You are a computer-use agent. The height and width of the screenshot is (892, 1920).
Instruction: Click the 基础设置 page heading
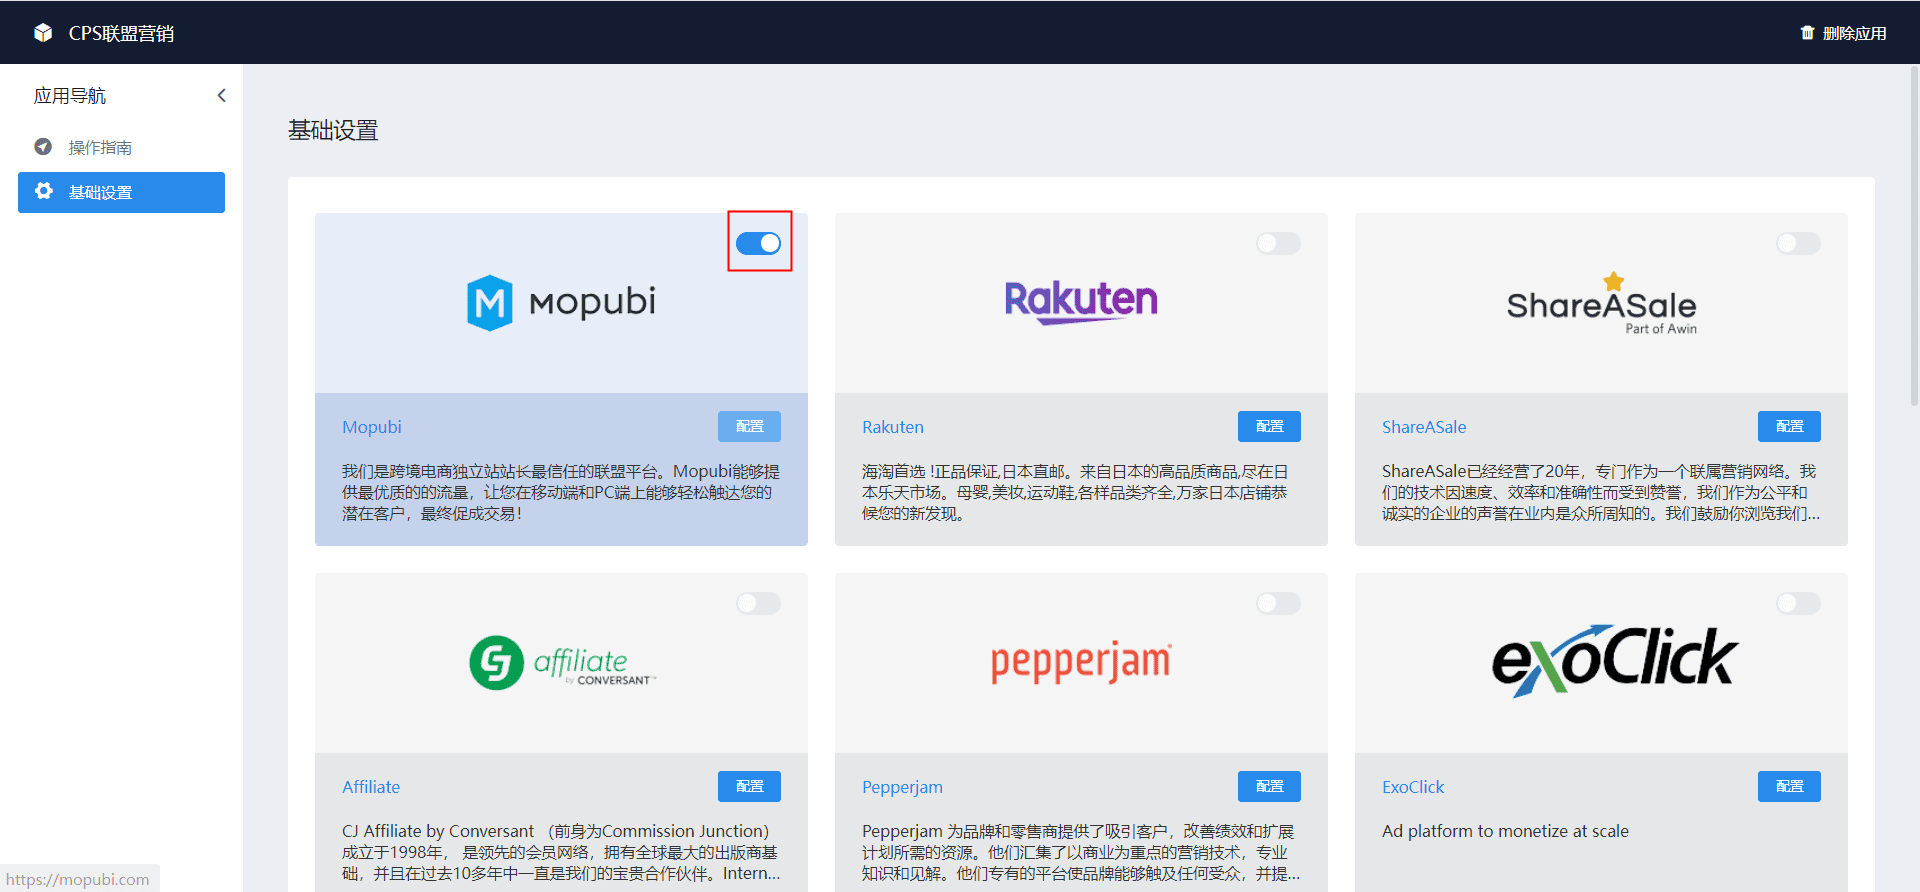pyautogui.click(x=333, y=131)
